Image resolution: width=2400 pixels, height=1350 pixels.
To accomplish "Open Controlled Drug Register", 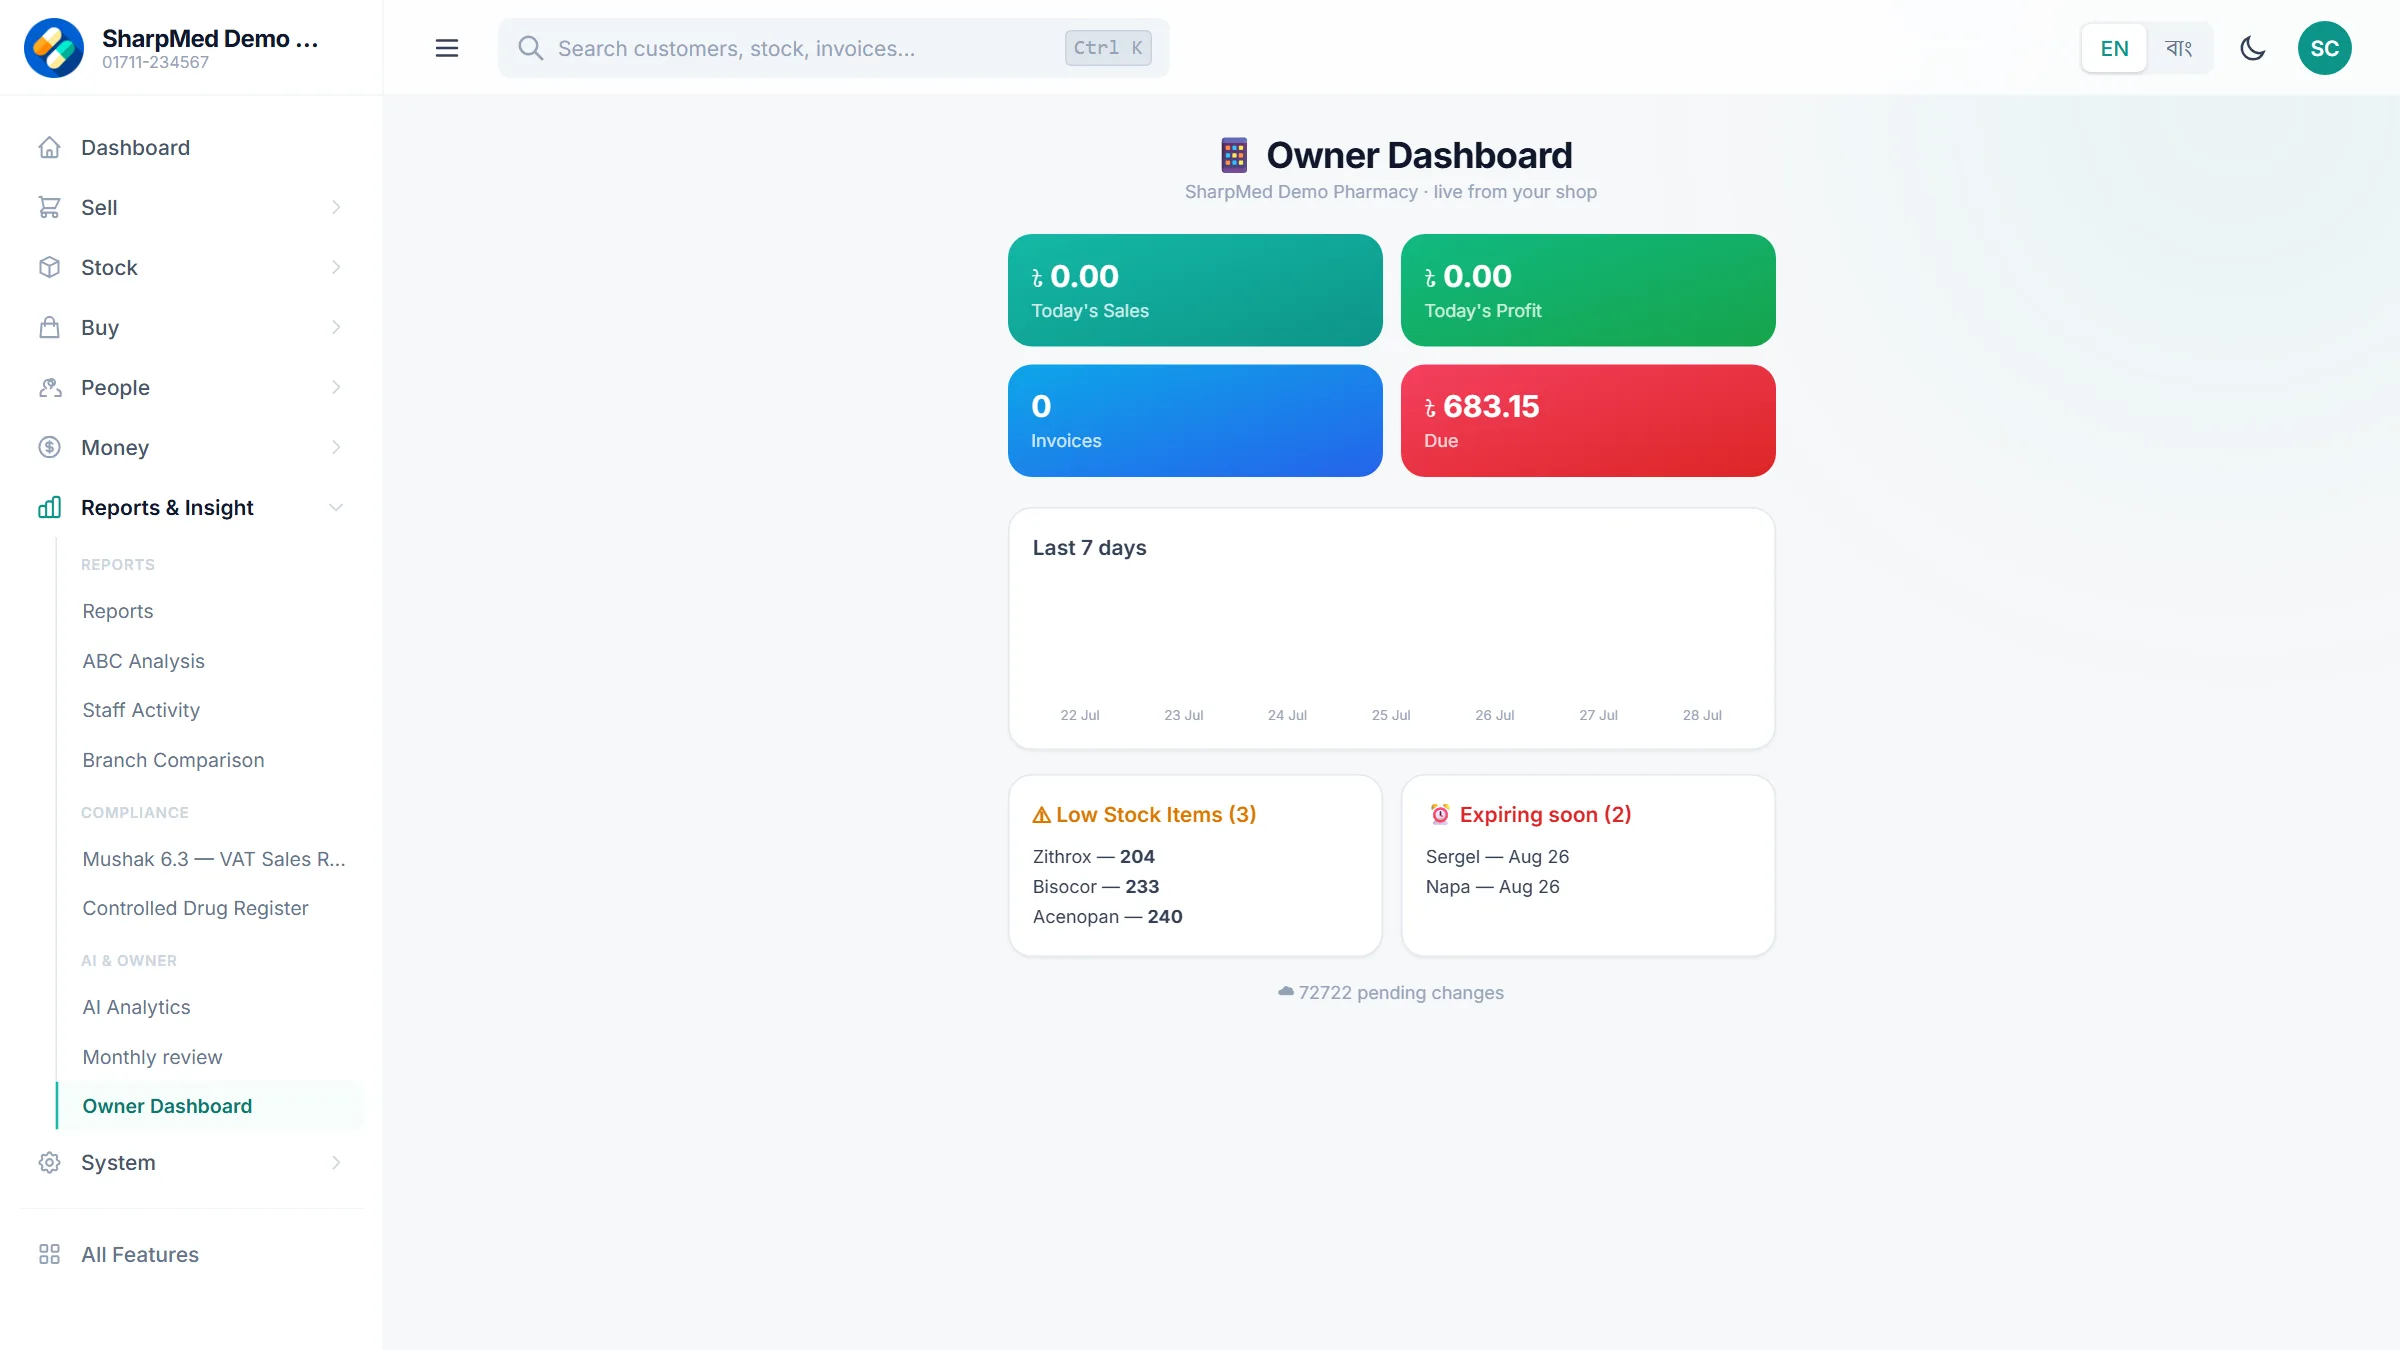I will click(210, 908).
